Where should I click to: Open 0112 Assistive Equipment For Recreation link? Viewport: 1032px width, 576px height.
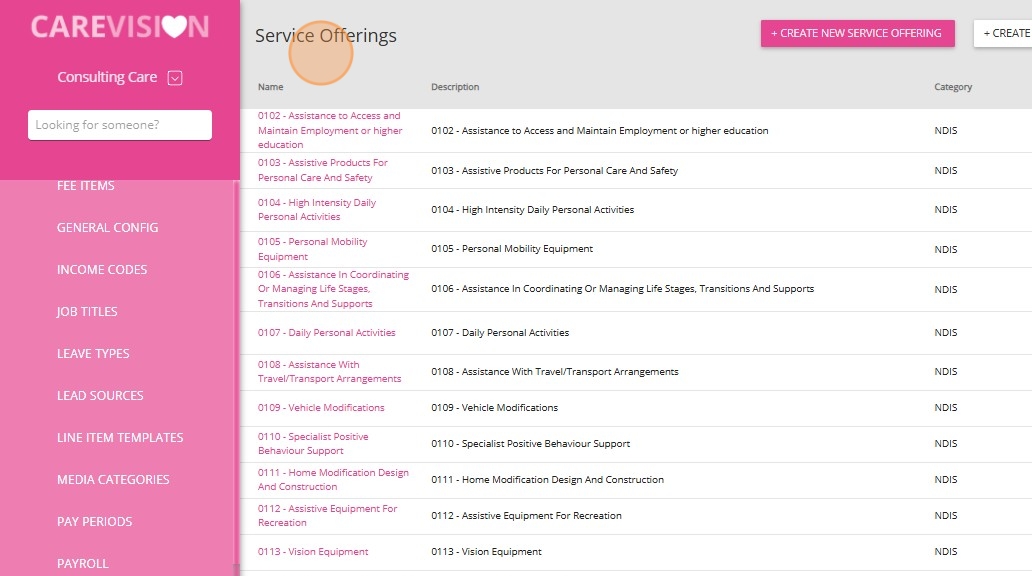(x=327, y=515)
